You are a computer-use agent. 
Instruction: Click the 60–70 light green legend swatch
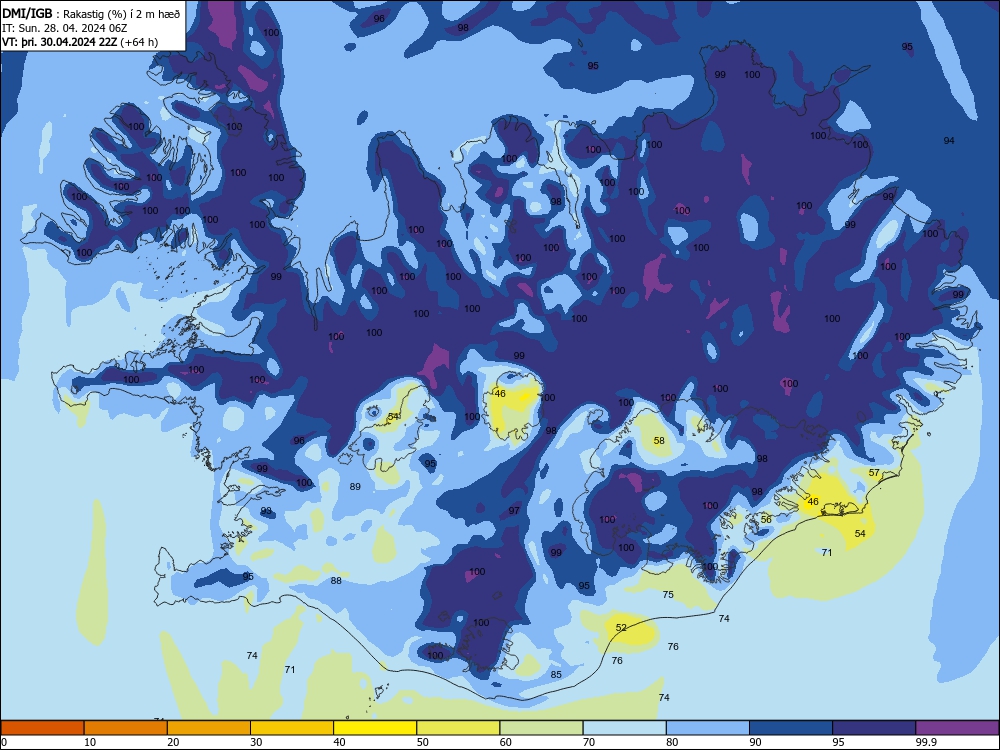541,728
